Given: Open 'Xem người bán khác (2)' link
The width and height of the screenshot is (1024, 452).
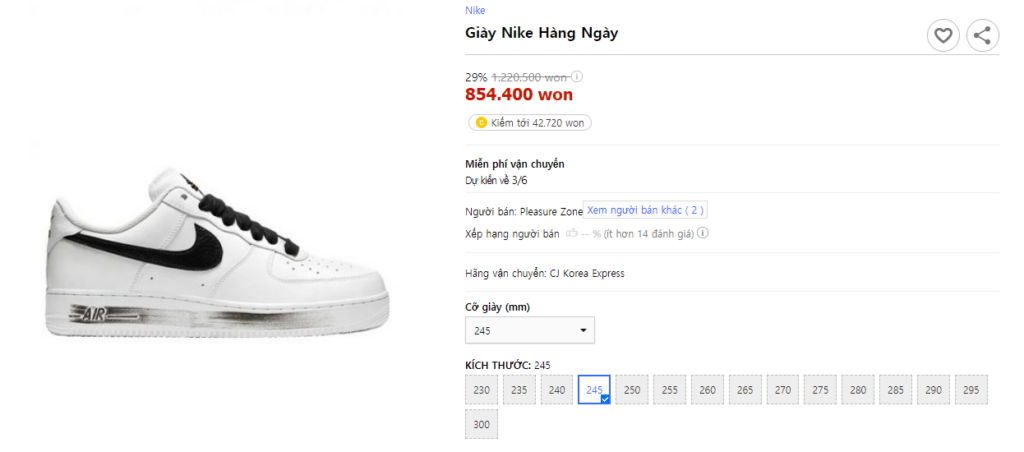Looking at the screenshot, I should pyautogui.click(x=646, y=210).
